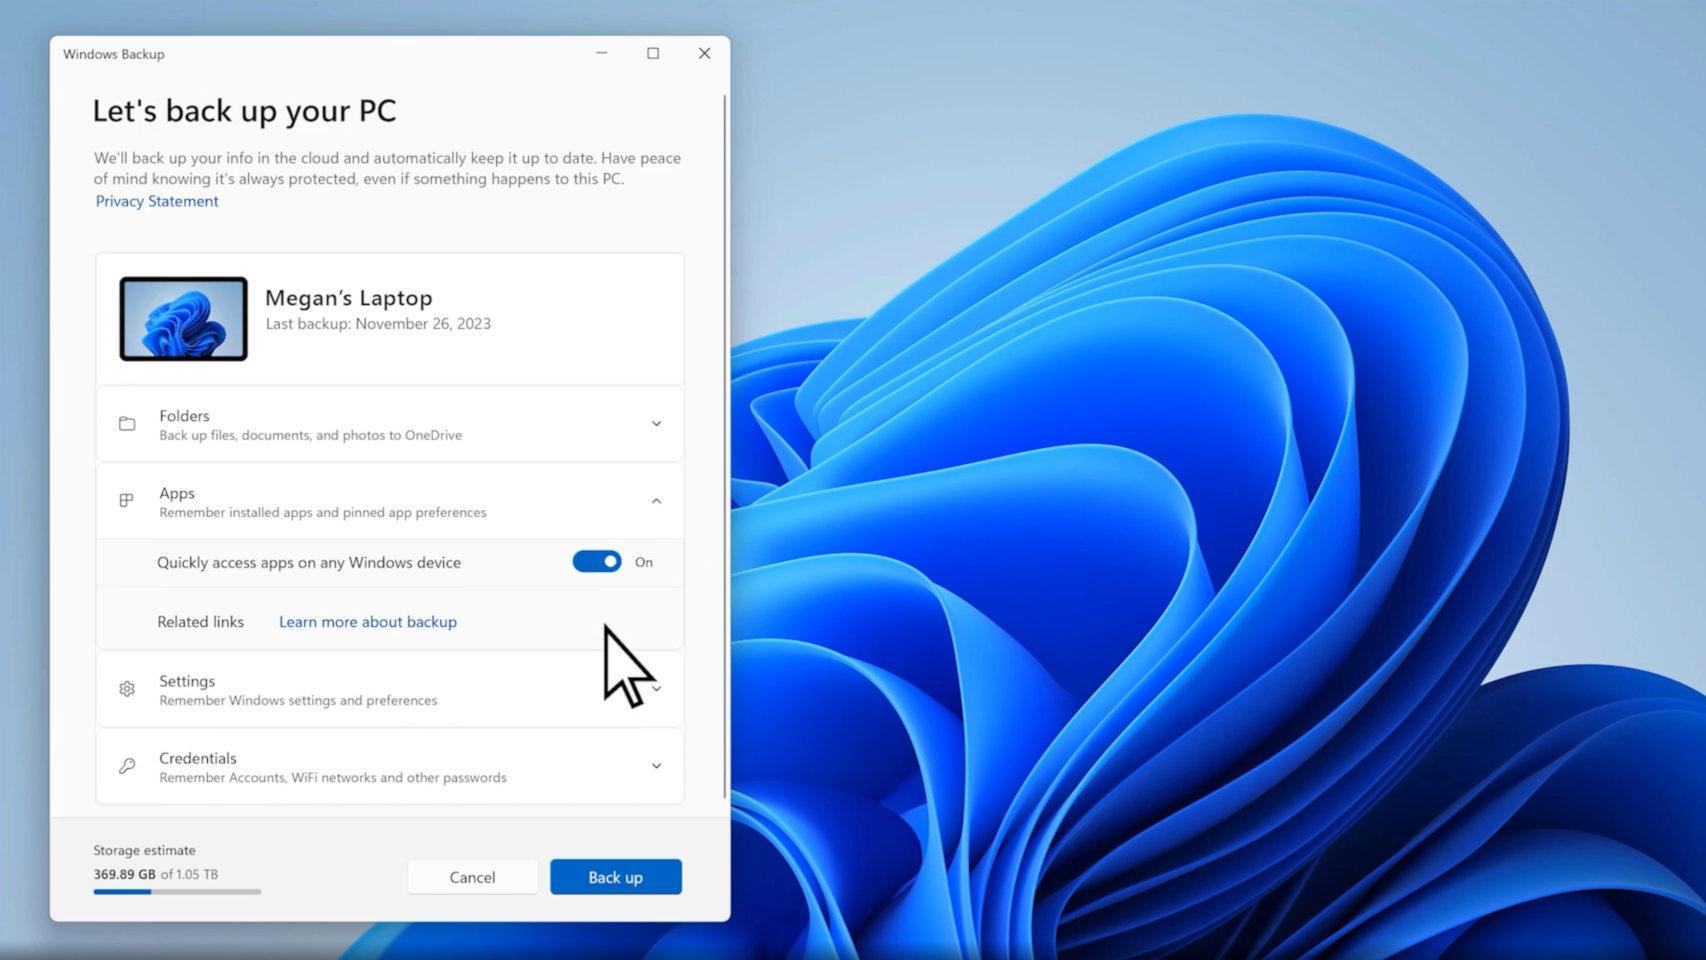Open the Privacy Statement link

[157, 201]
